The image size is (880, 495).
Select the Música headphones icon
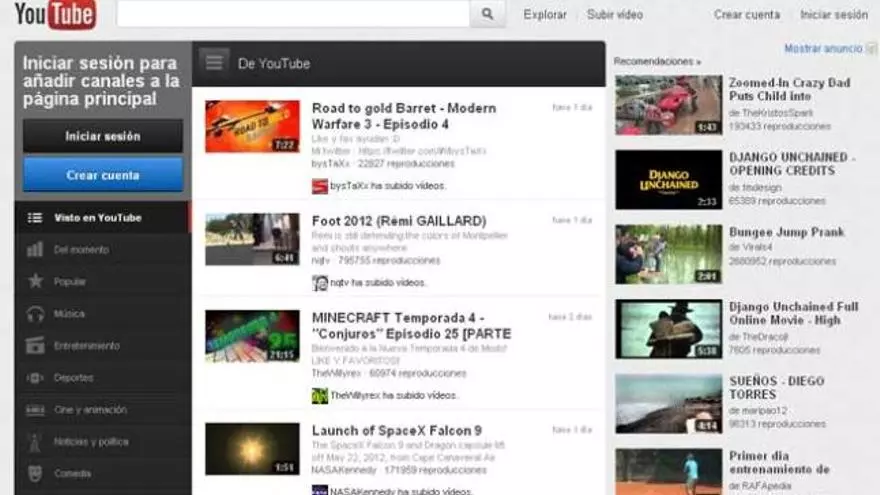coord(35,314)
